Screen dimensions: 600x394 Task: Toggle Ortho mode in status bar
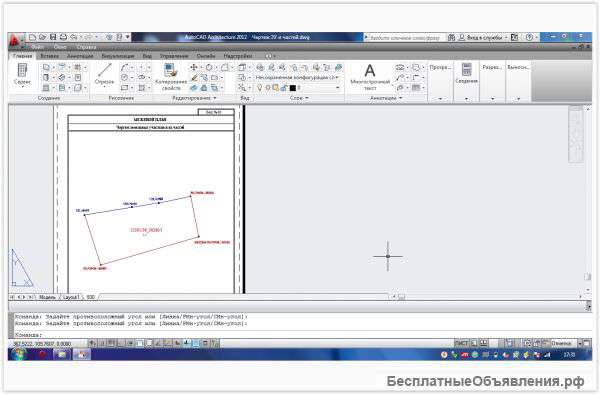(x=121, y=344)
